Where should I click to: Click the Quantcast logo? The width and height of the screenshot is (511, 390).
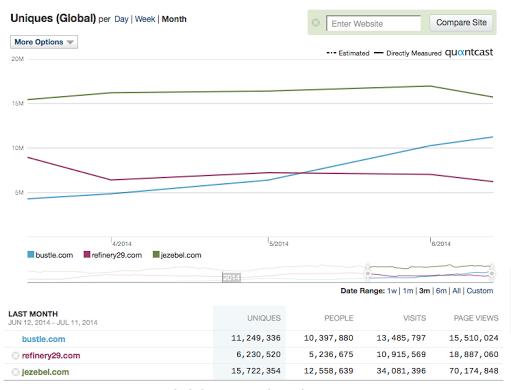pos(469,52)
